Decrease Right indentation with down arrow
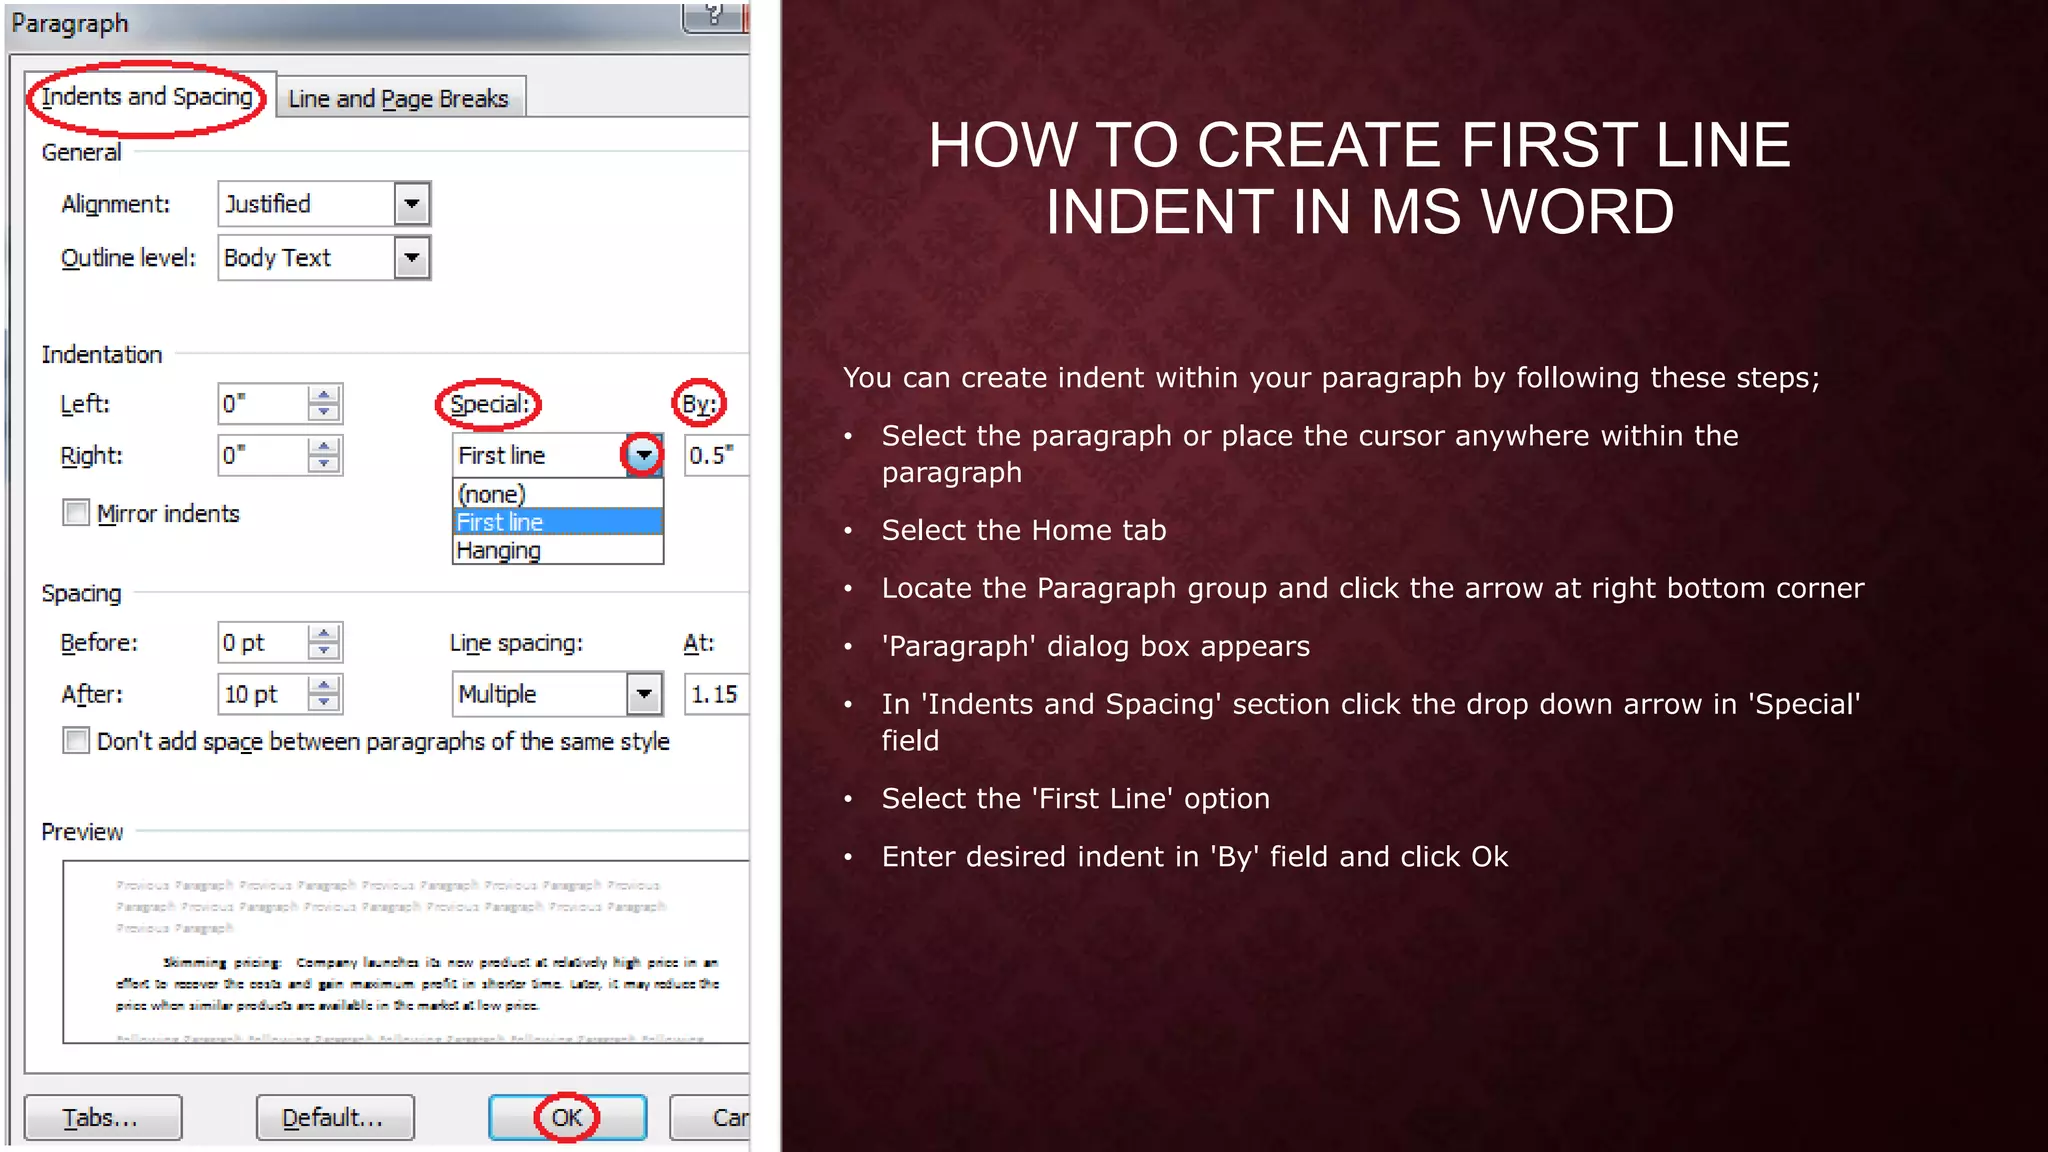This screenshot has width=2048, height=1152. point(323,465)
